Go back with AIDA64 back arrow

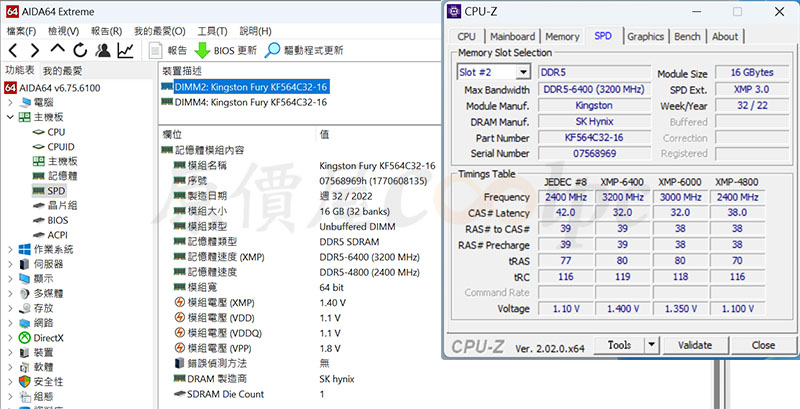13,50
